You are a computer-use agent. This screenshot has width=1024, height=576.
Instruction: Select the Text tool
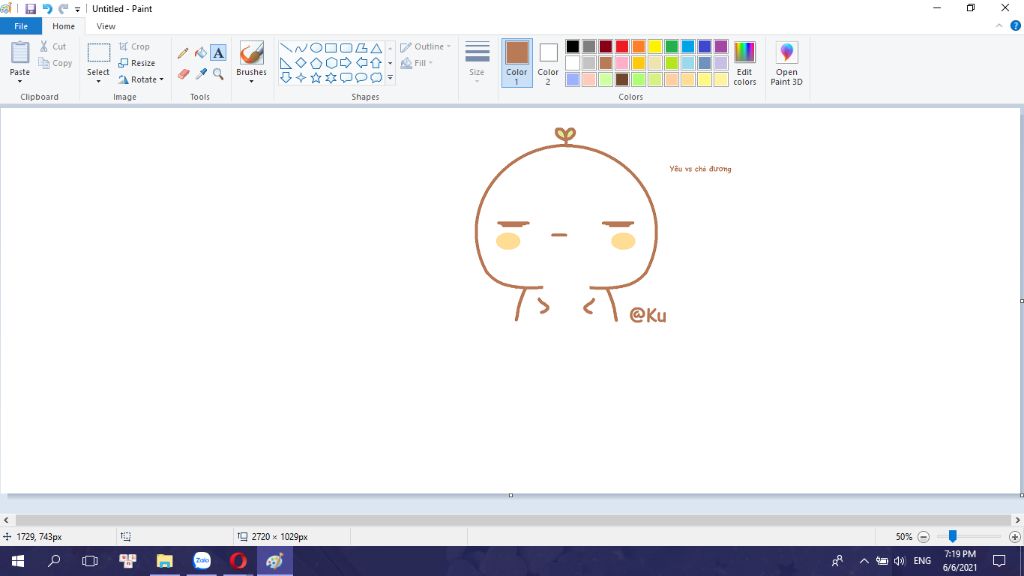[x=218, y=53]
